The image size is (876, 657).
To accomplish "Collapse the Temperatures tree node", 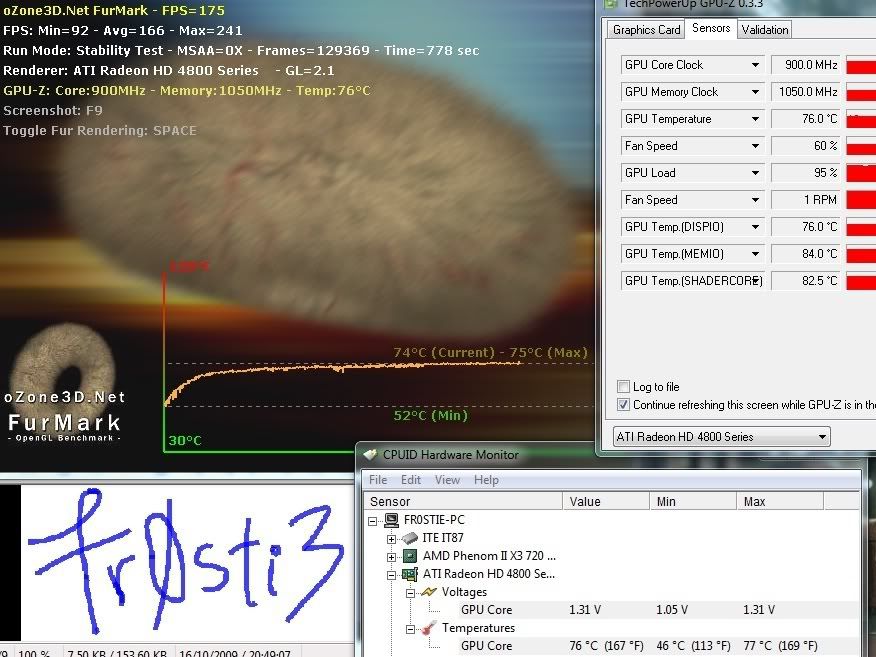I will (x=410, y=629).
